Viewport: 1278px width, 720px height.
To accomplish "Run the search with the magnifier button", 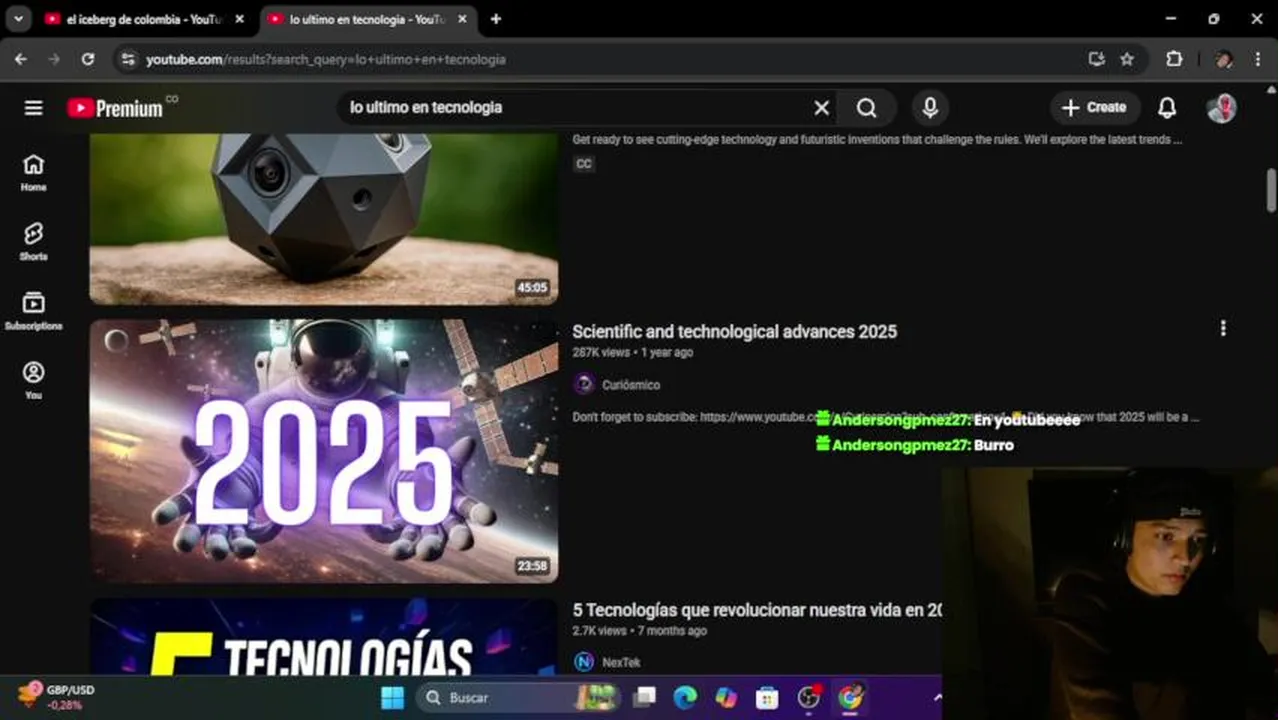I will pos(867,108).
